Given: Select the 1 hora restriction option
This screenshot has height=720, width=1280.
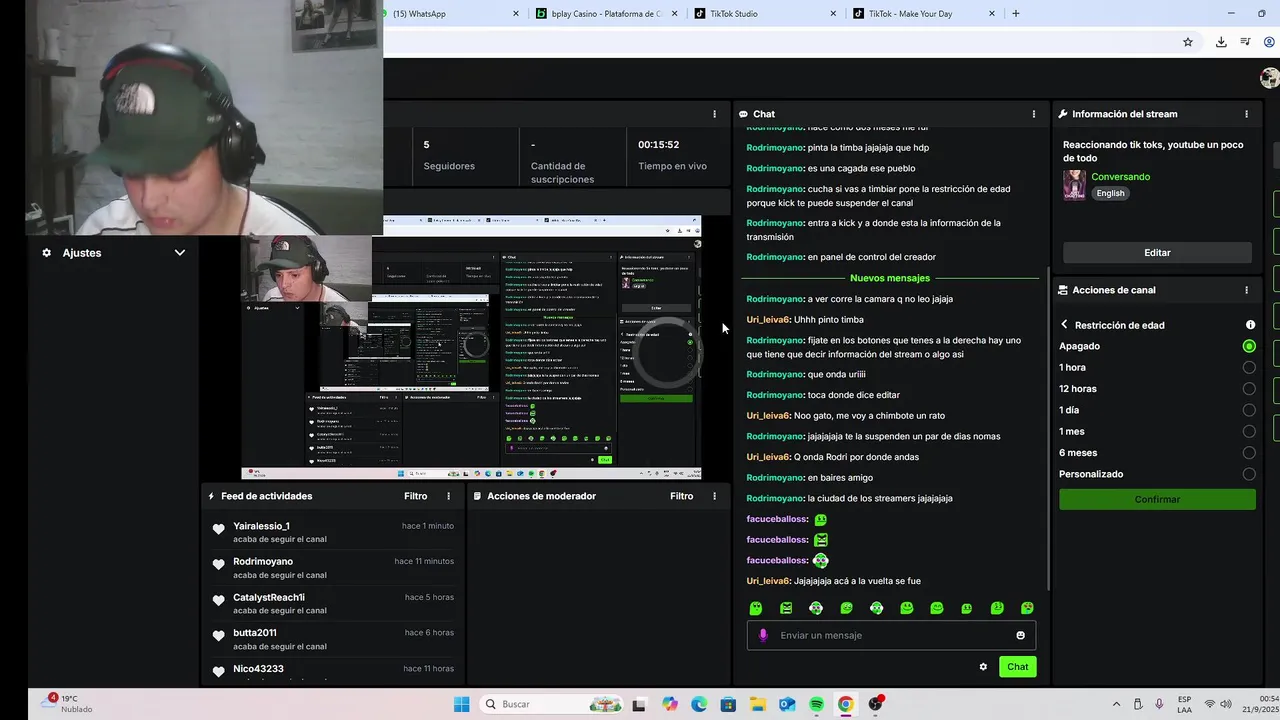Looking at the screenshot, I should tap(1249, 367).
